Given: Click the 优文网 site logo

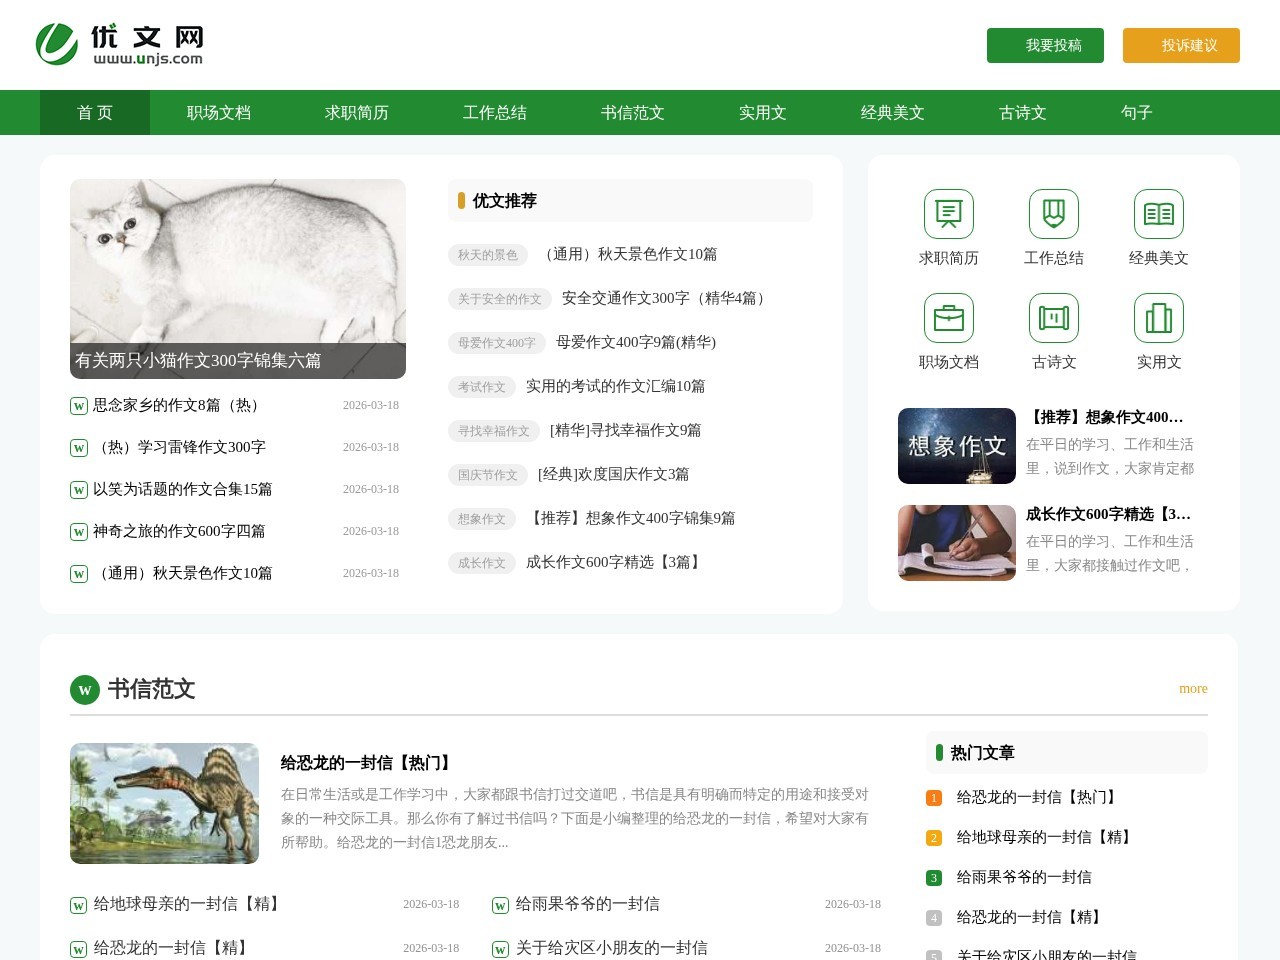Looking at the screenshot, I should click(x=120, y=44).
